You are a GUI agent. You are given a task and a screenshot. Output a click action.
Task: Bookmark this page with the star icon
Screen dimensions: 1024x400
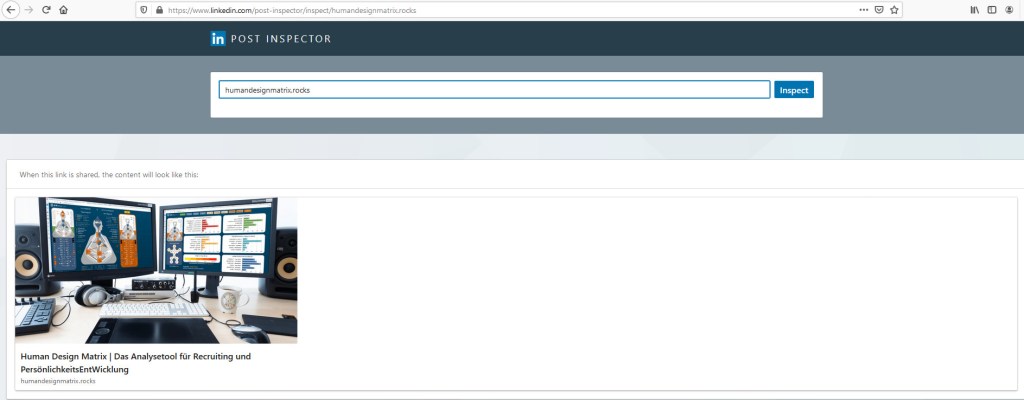(895, 10)
